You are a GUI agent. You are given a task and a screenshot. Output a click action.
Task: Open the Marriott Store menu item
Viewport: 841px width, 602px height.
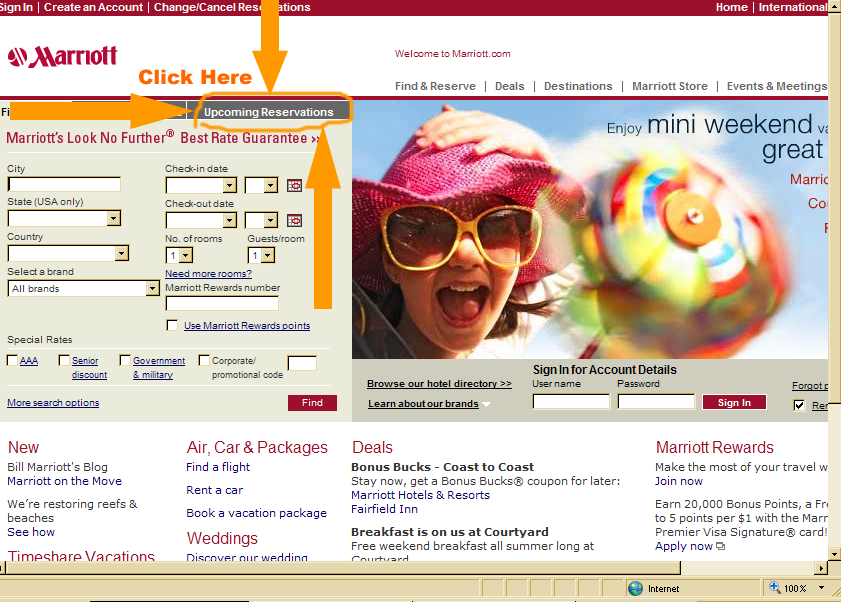click(669, 86)
